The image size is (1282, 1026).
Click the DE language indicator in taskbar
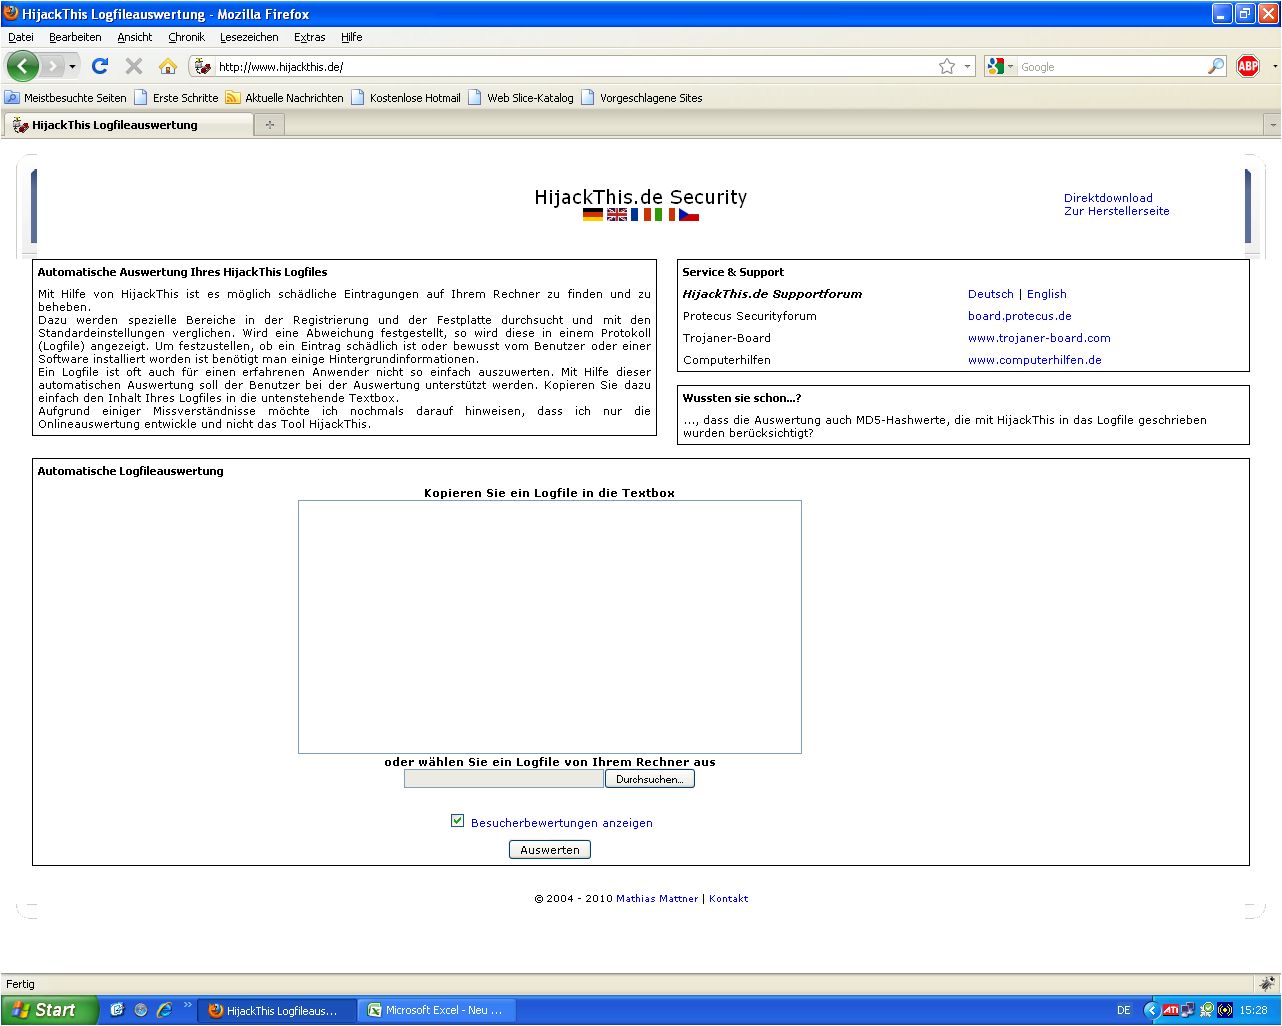(1123, 1010)
